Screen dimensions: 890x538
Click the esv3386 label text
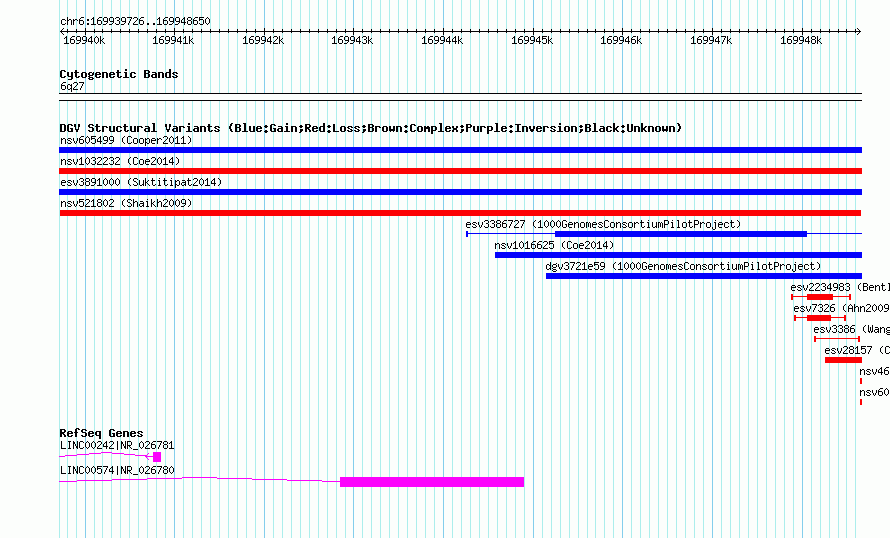click(x=834, y=329)
